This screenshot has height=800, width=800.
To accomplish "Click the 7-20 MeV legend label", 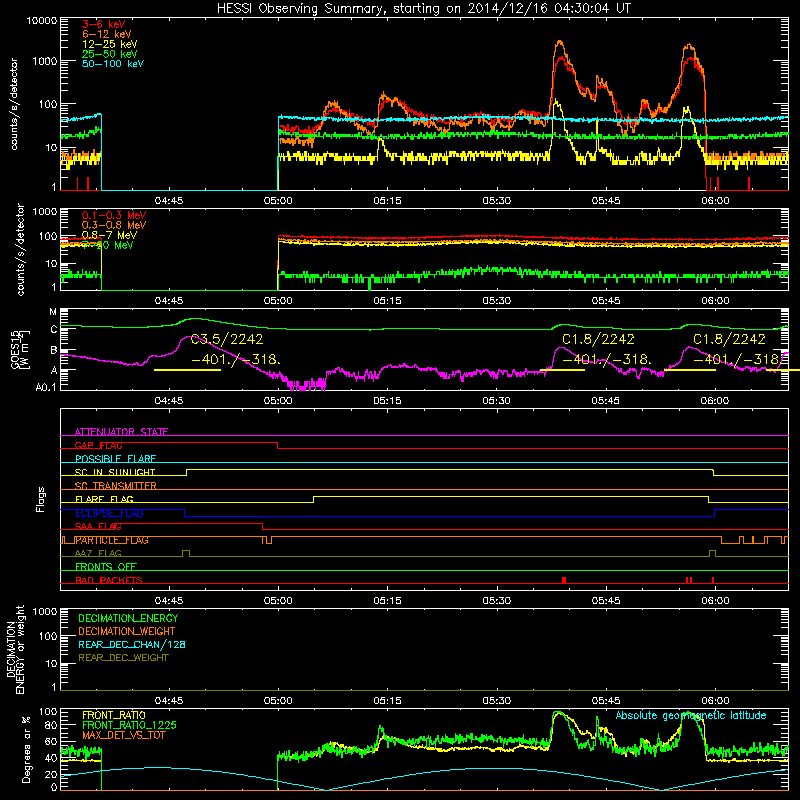I will [108, 245].
